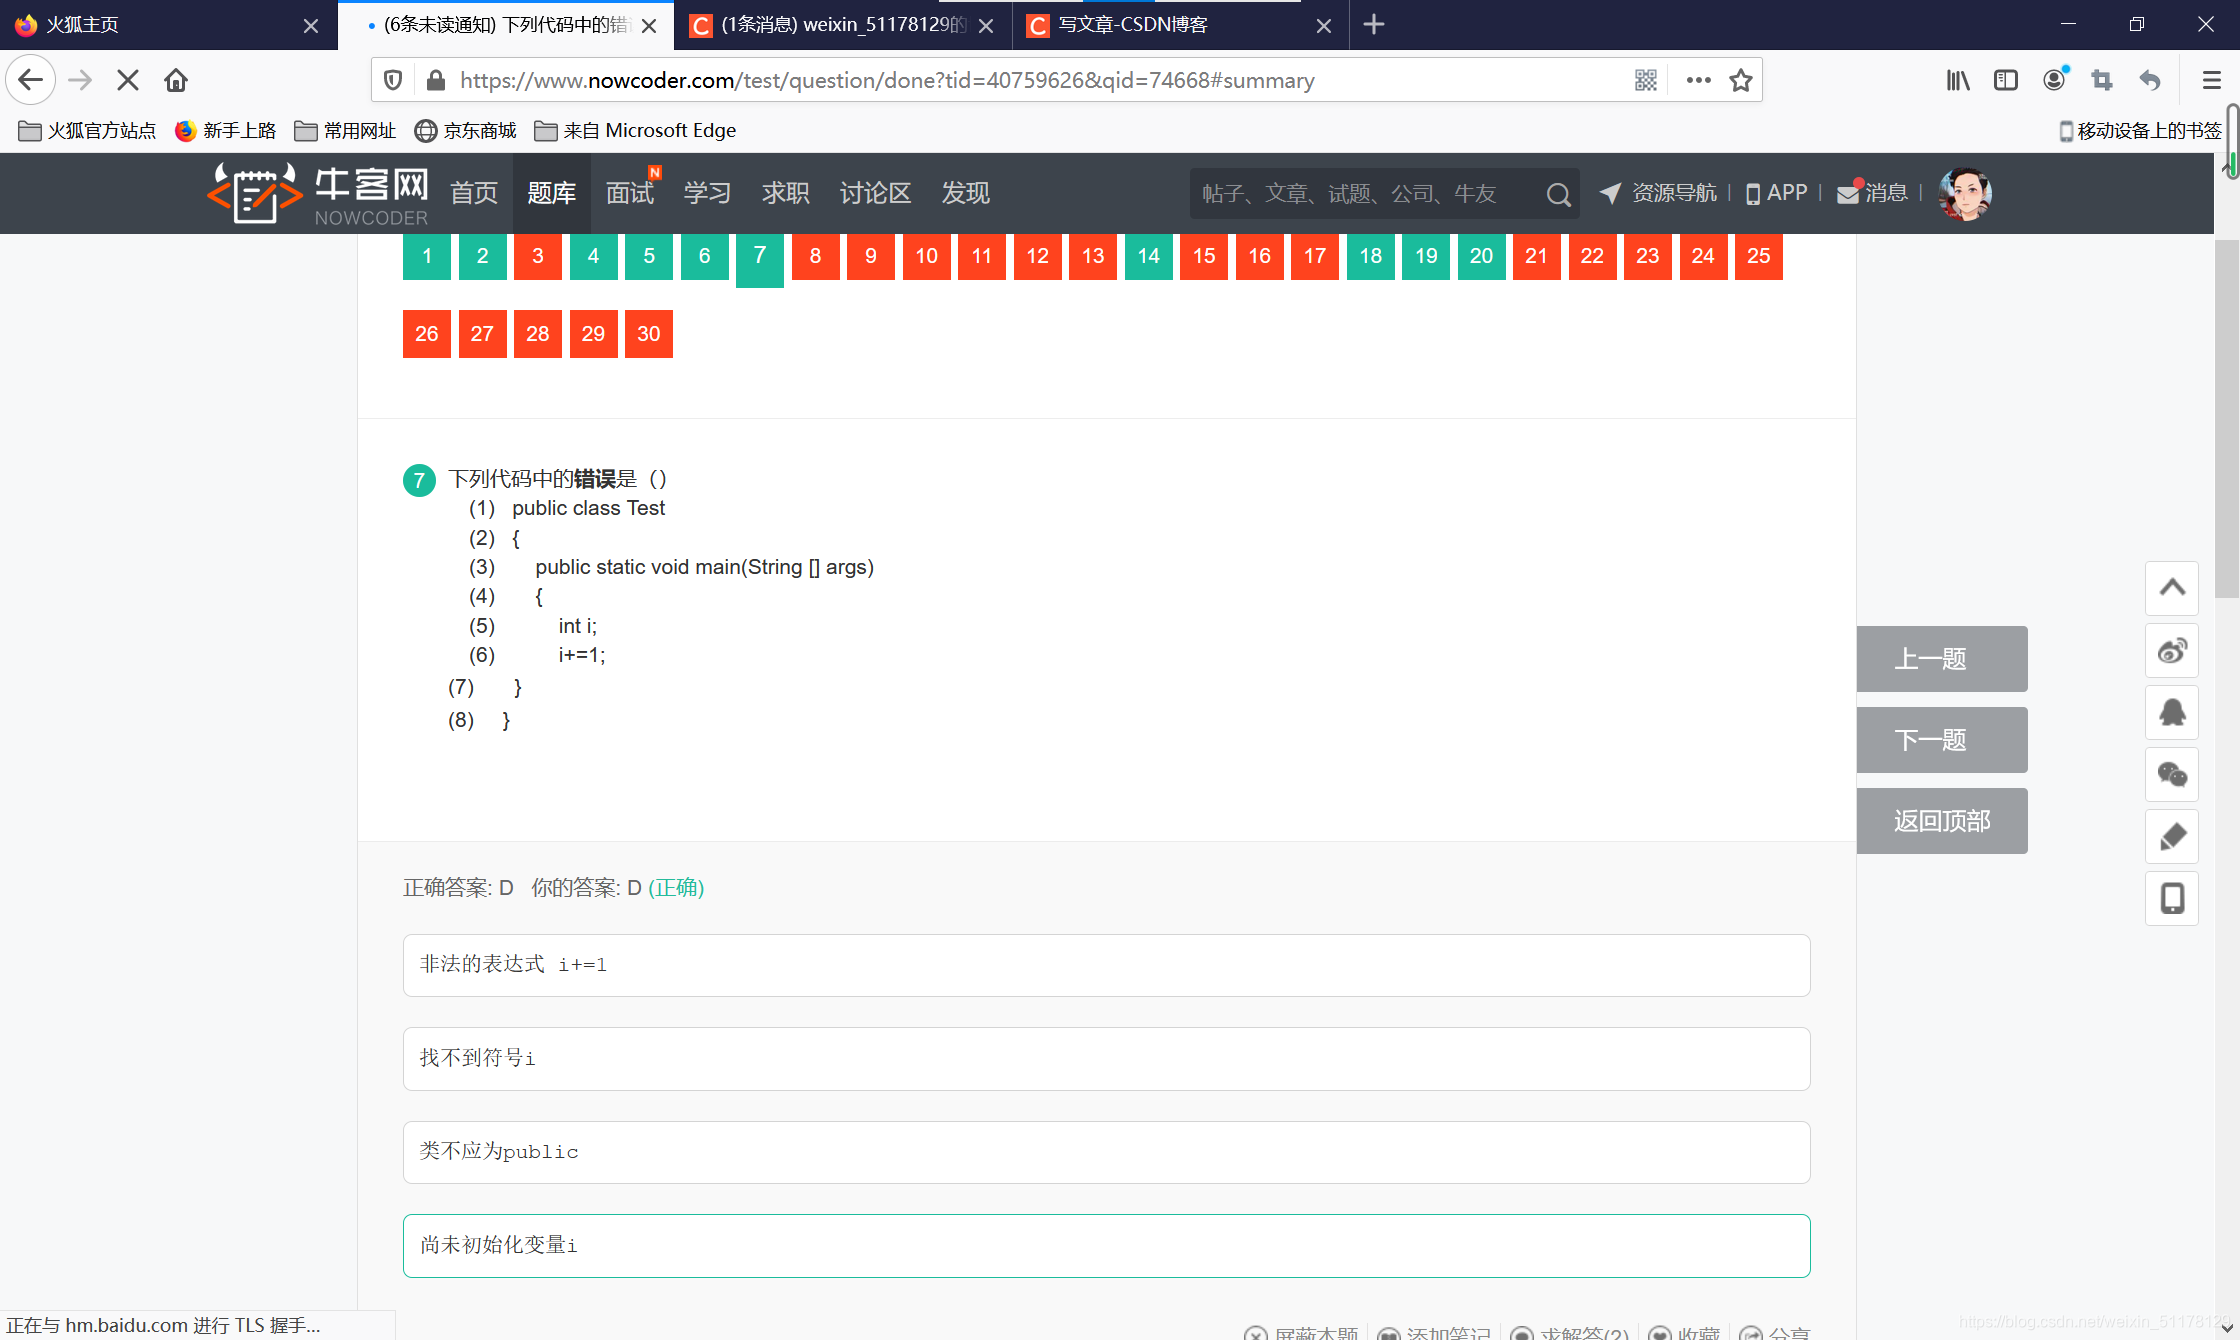2240x1340 pixels.
Task: Open the 求职 navigation item
Action: pyautogui.click(x=786, y=194)
